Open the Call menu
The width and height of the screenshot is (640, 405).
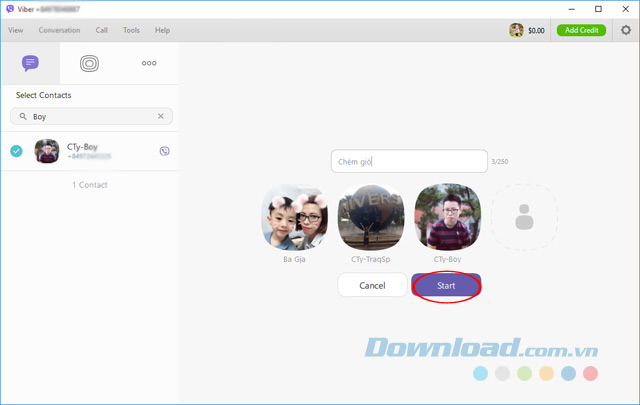[x=102, y=30]
